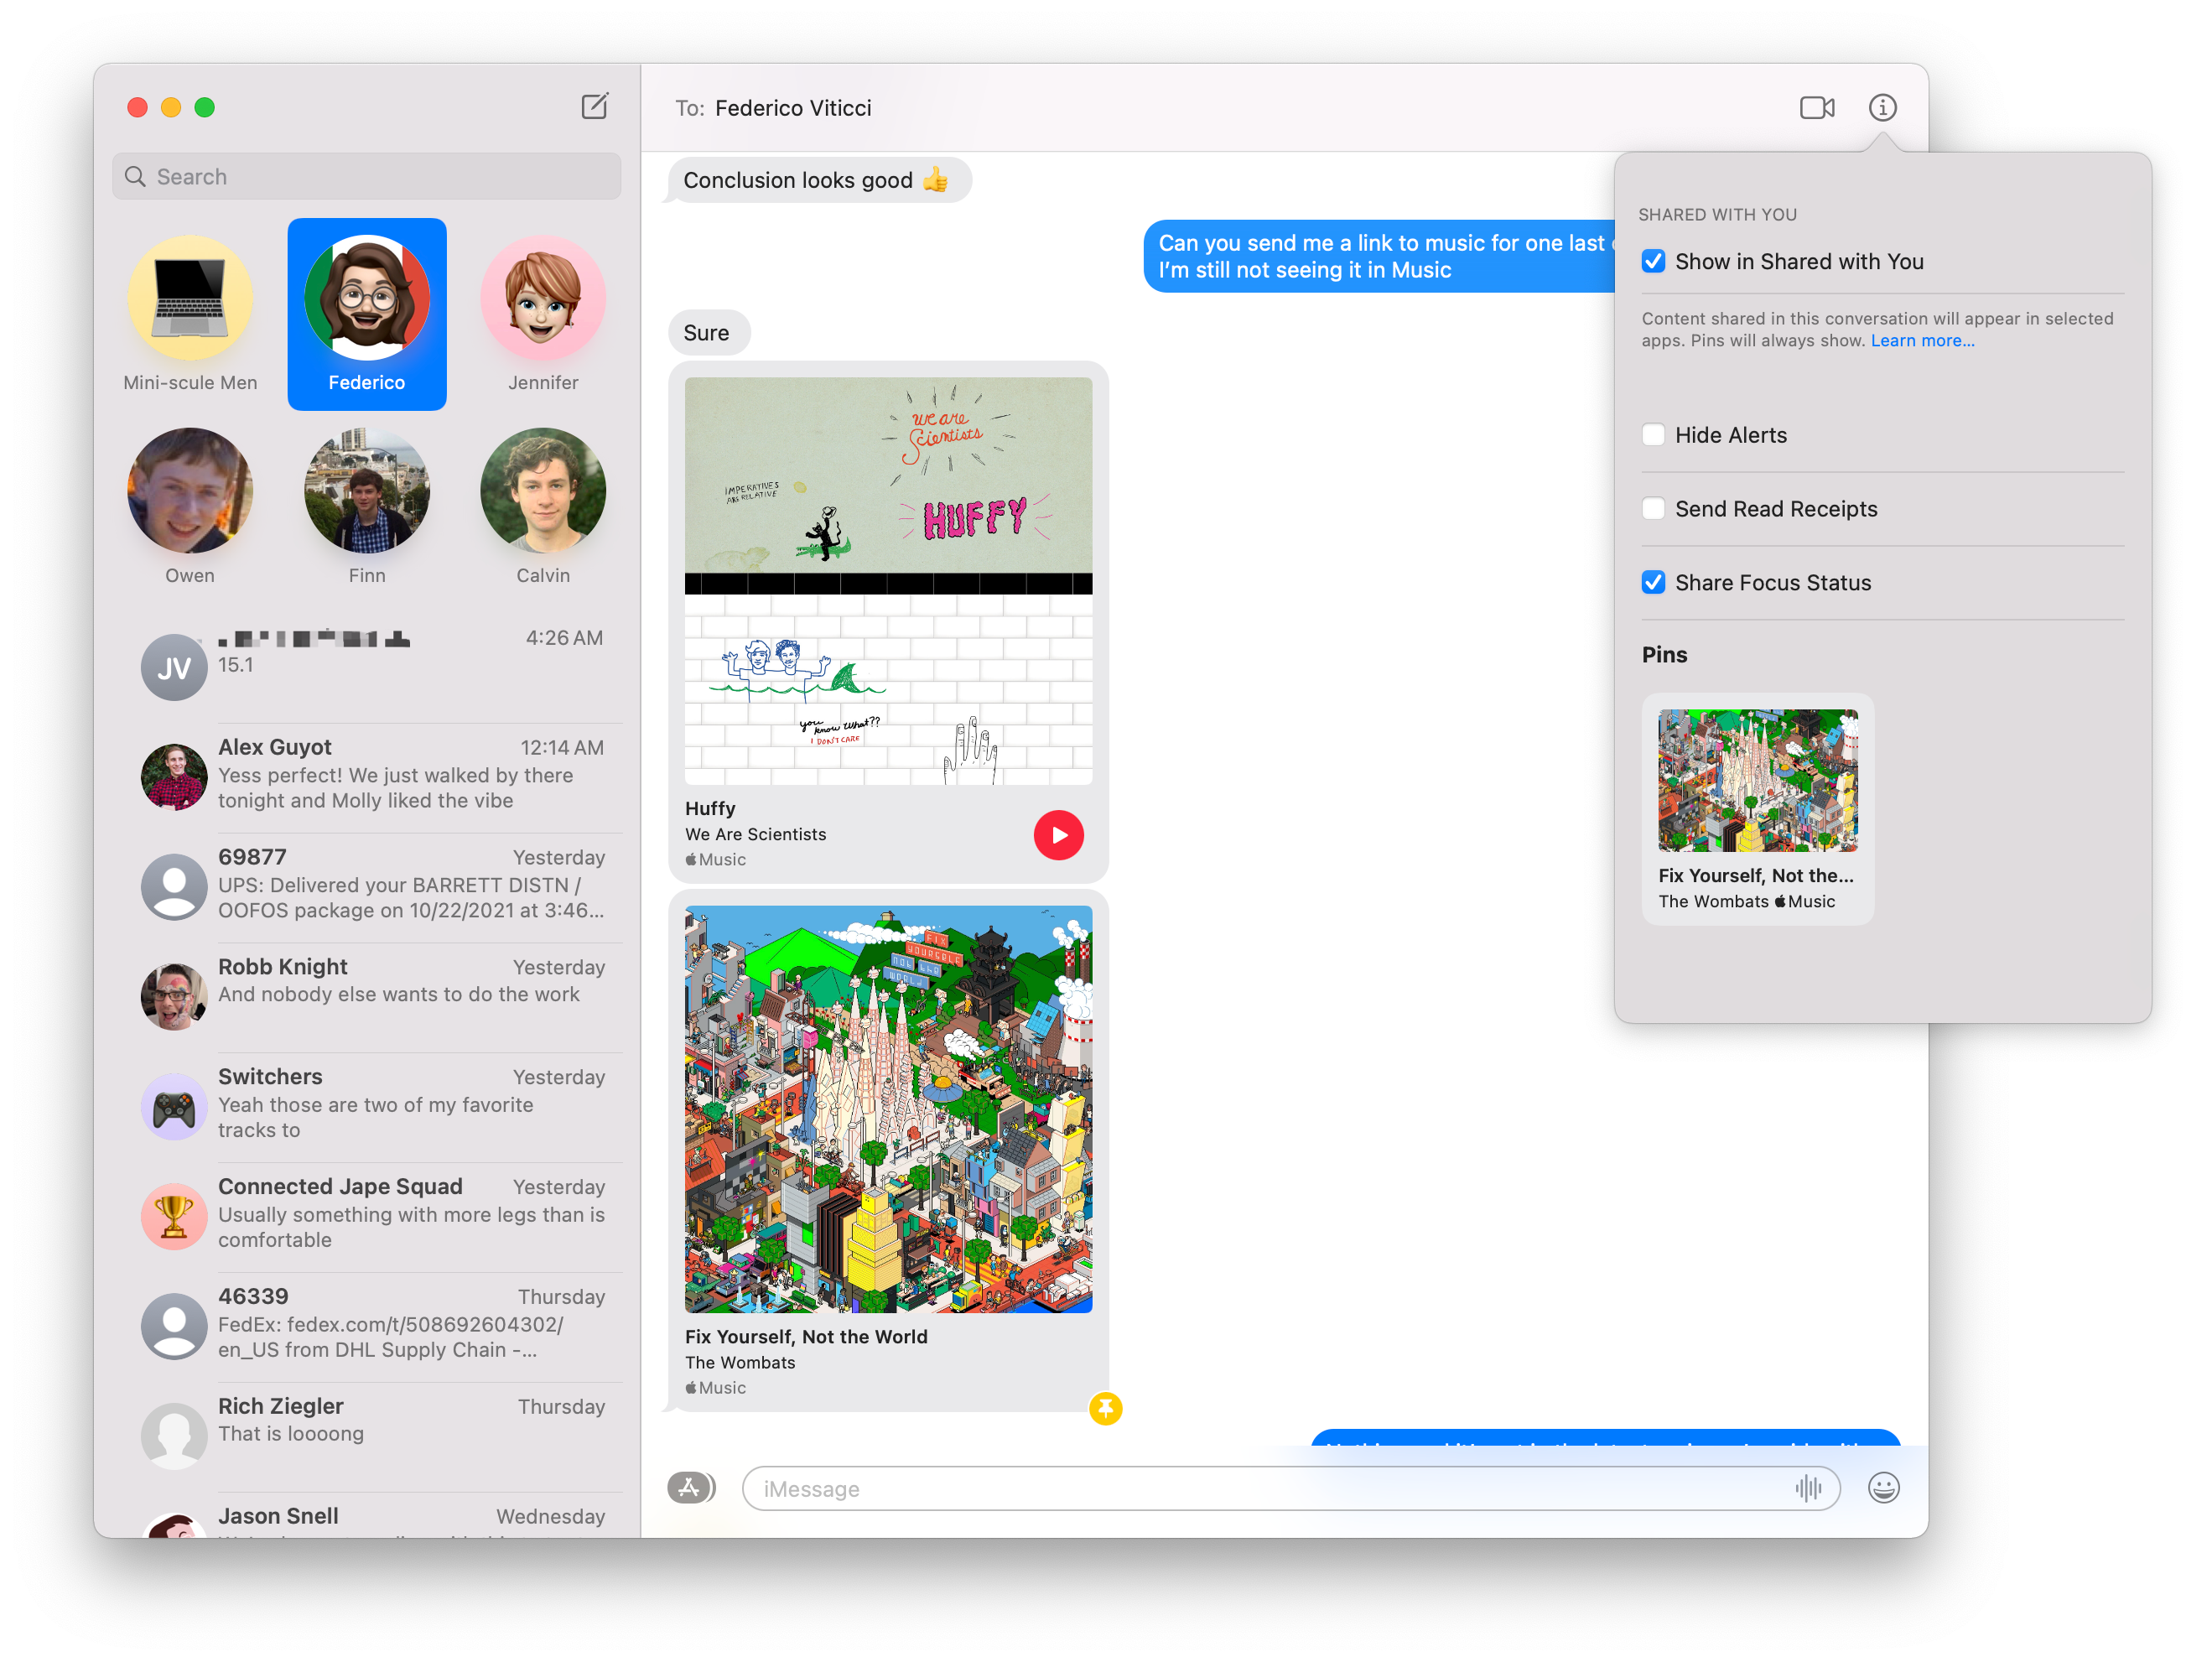Enable Hide Alerts checkbox

tap(1653, 435)
